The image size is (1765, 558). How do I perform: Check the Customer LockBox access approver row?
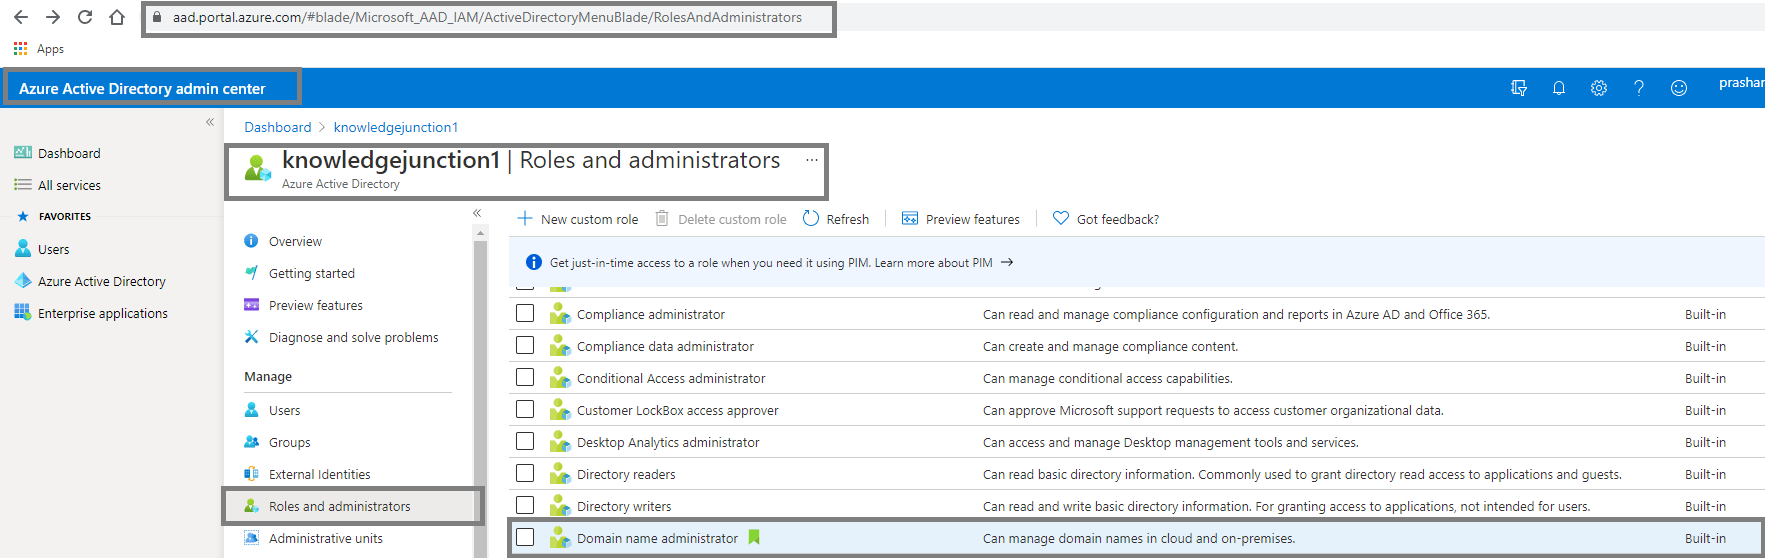coord(525,409)
